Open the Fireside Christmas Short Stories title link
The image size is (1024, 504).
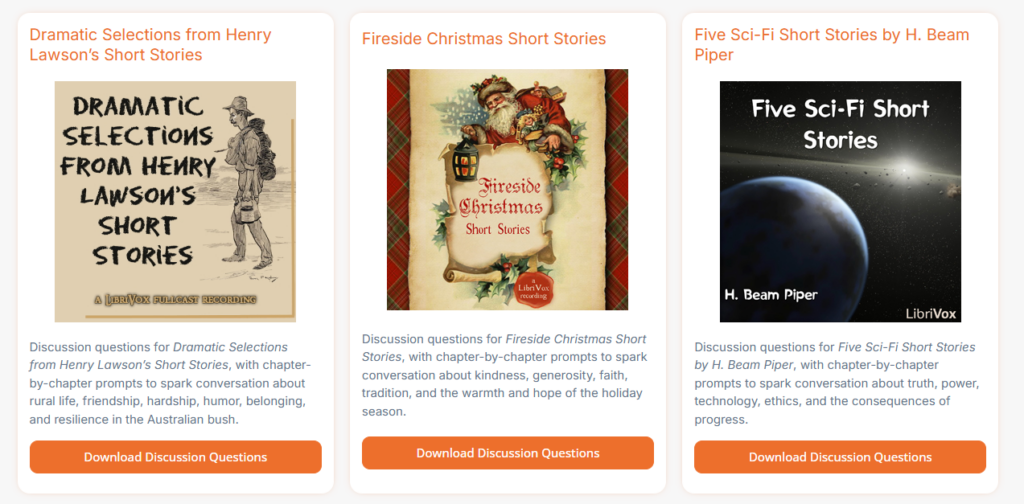pos(484,39)
